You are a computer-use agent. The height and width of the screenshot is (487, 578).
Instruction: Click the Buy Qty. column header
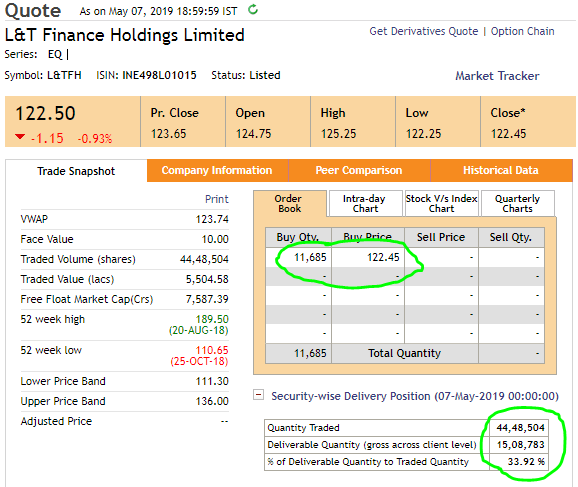click(298, 237)
